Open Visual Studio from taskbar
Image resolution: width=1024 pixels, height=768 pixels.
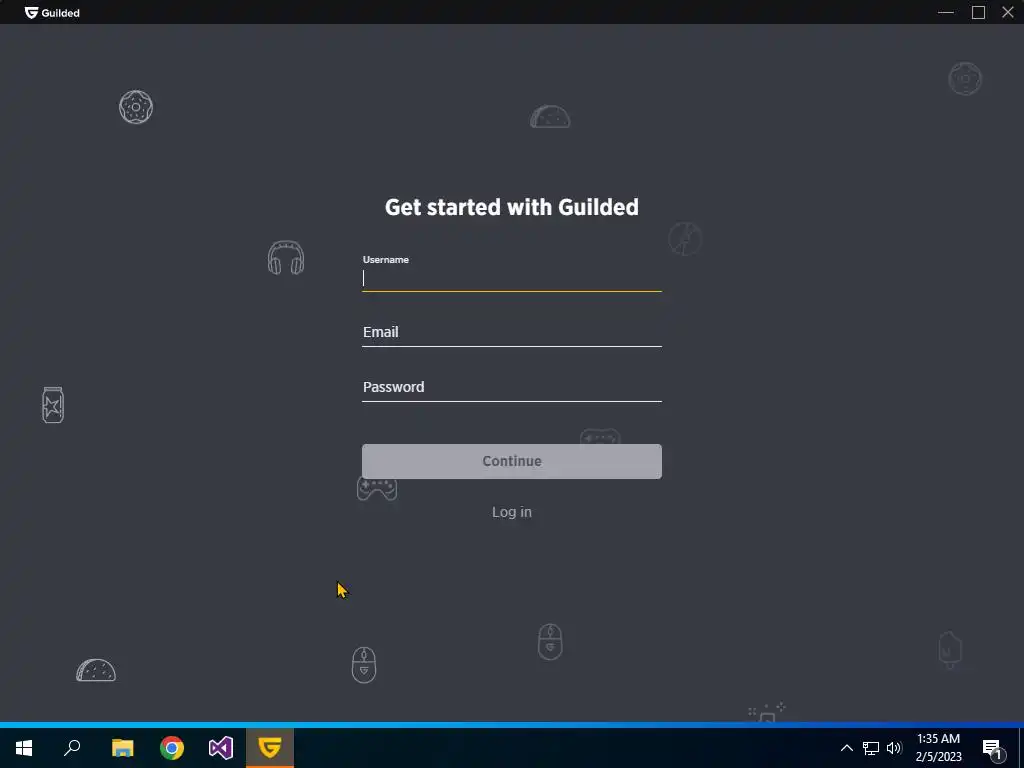click(x=221, y=748)
